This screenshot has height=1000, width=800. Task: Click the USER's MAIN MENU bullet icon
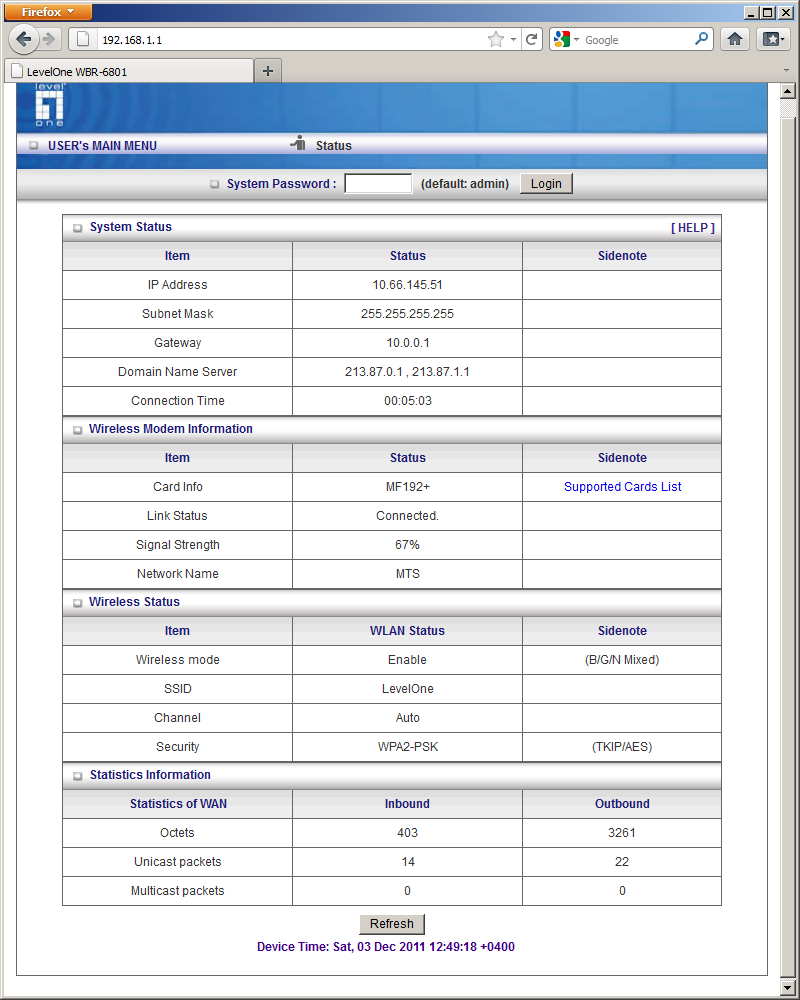33,145
